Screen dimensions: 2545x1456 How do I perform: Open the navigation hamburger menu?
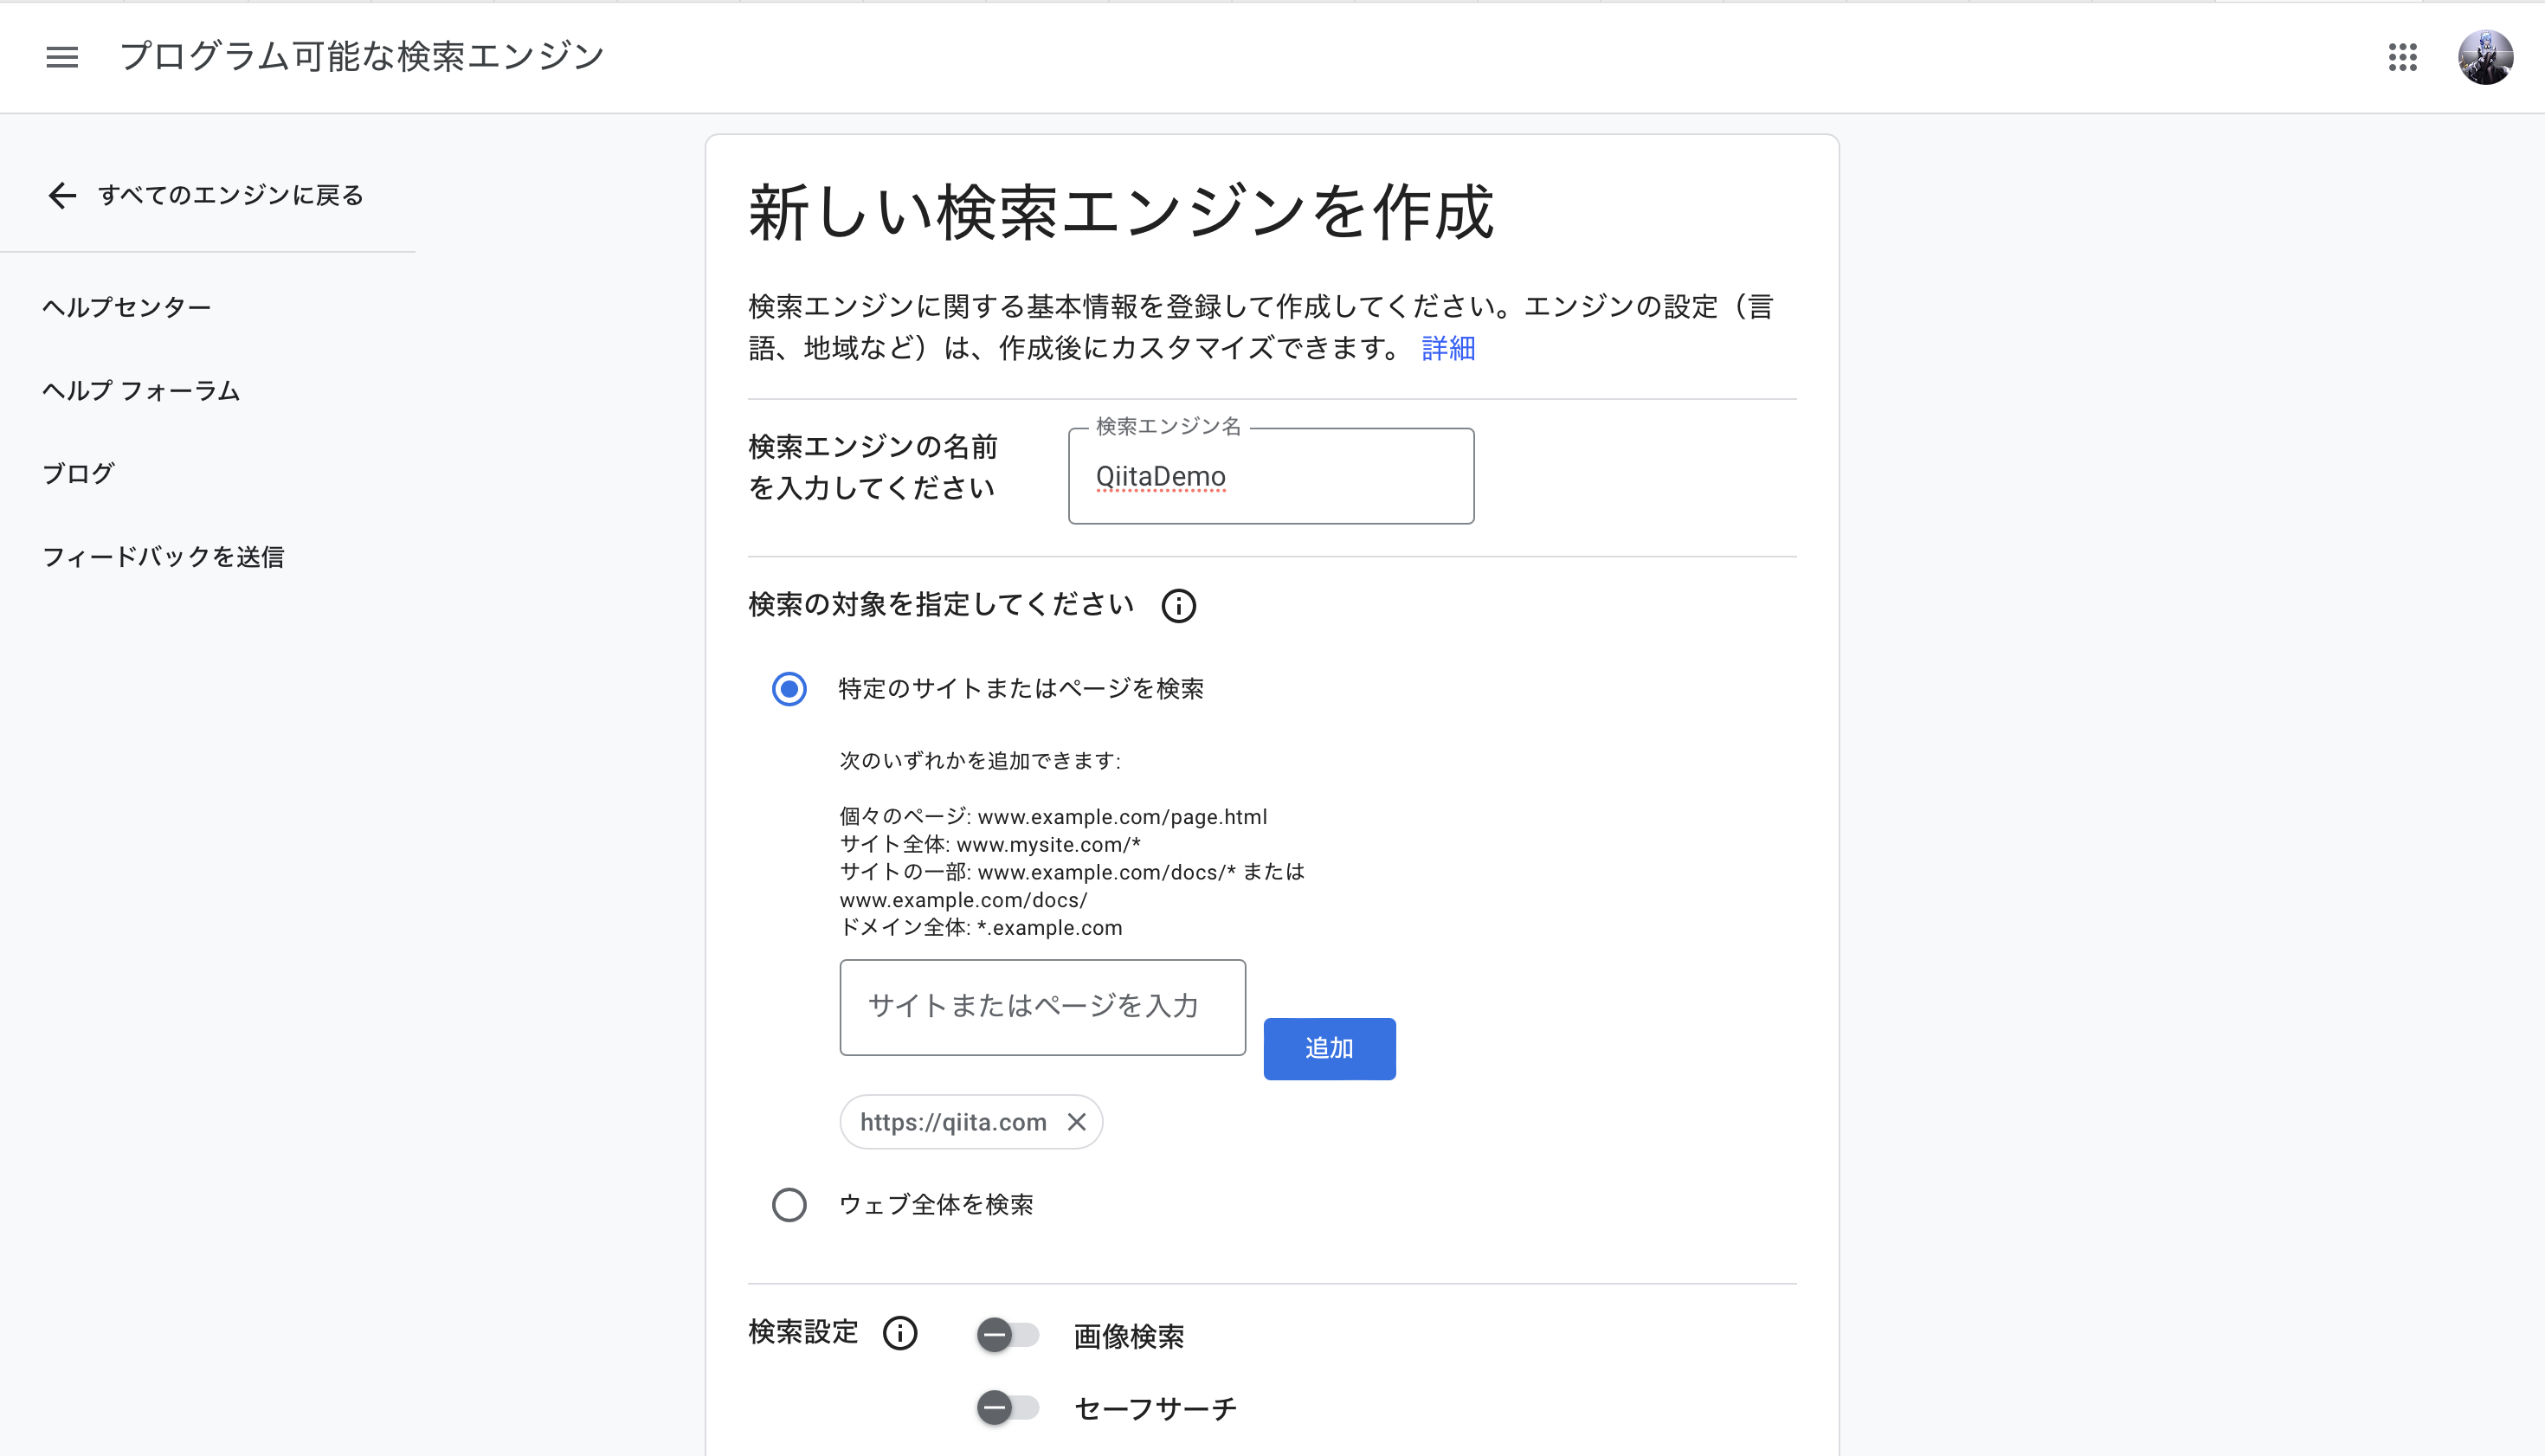(x=62, y=57)
